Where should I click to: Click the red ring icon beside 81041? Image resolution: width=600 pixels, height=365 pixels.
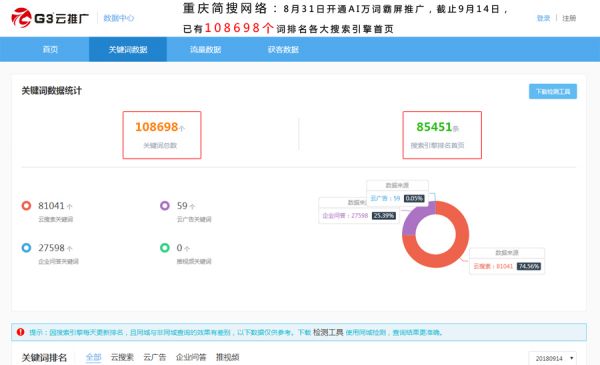(x=26, y=205)
